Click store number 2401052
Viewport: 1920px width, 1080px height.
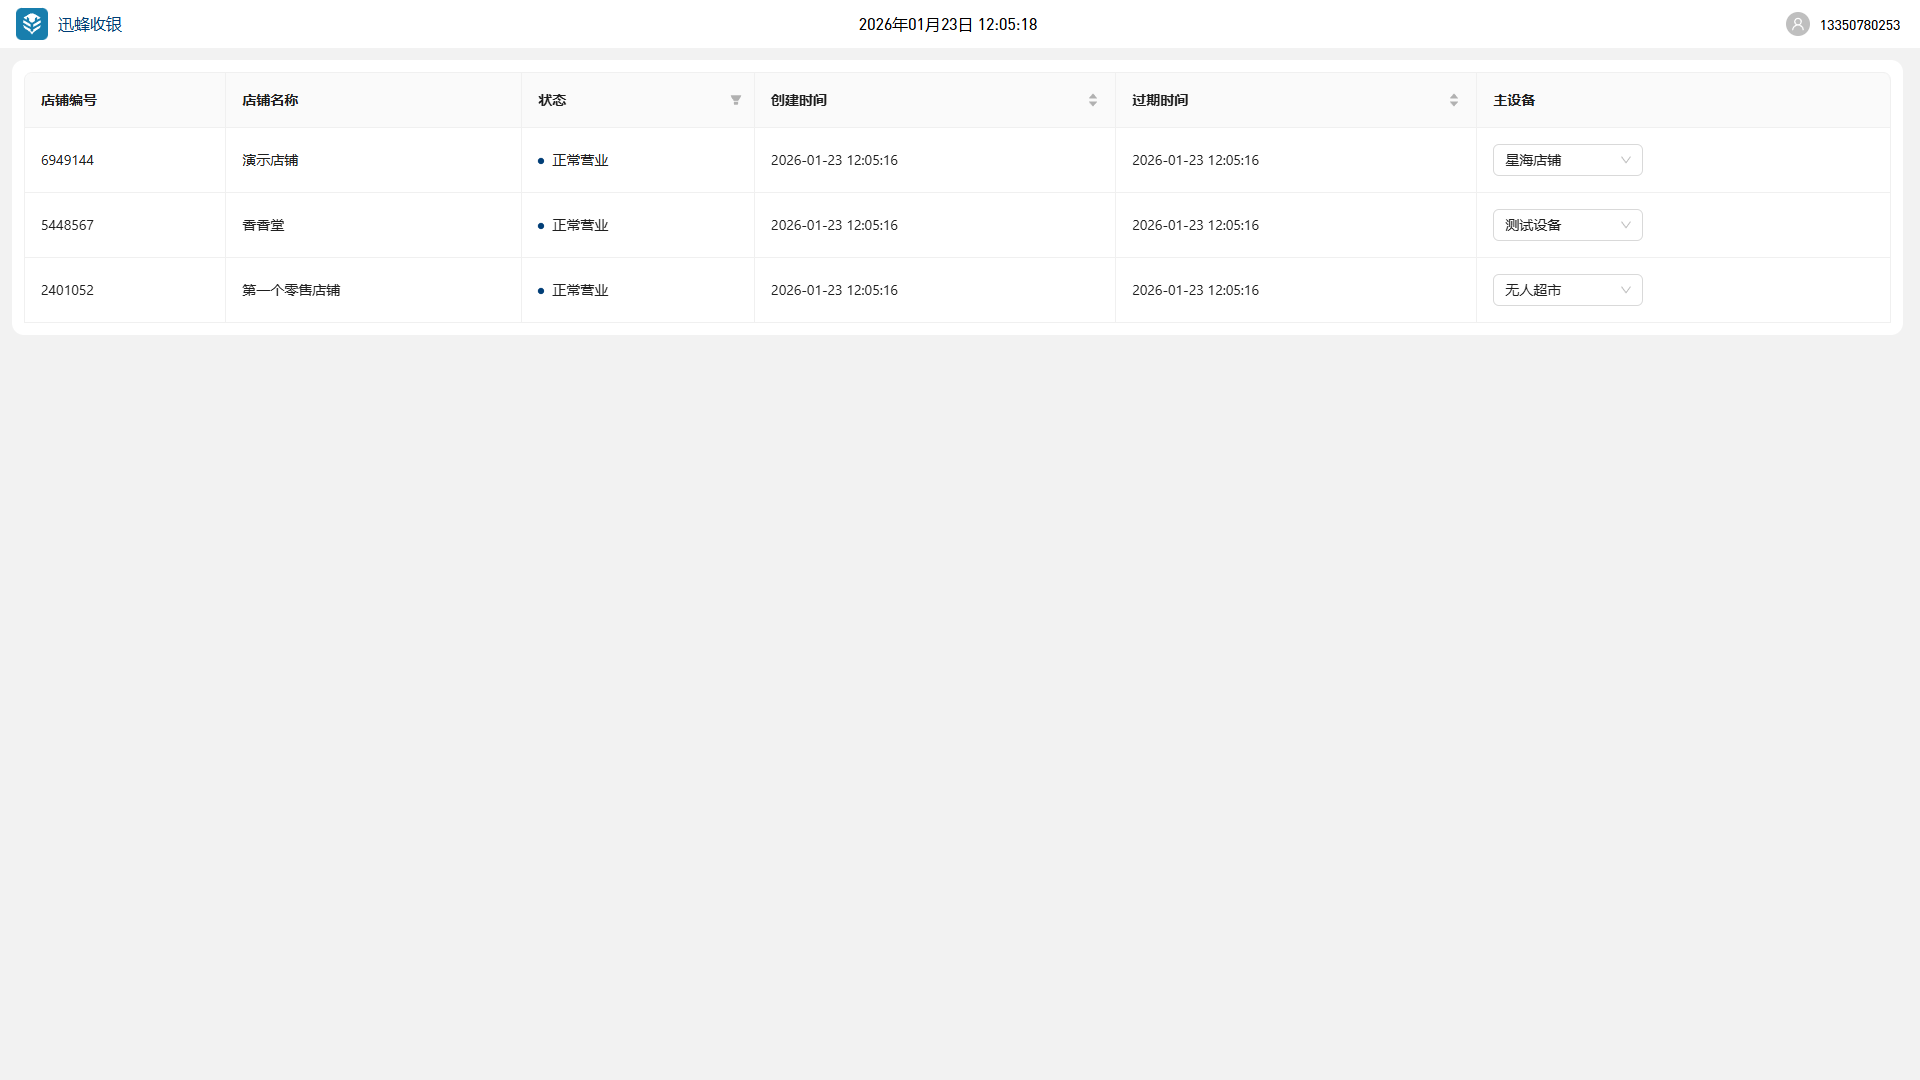pos(67,290)
